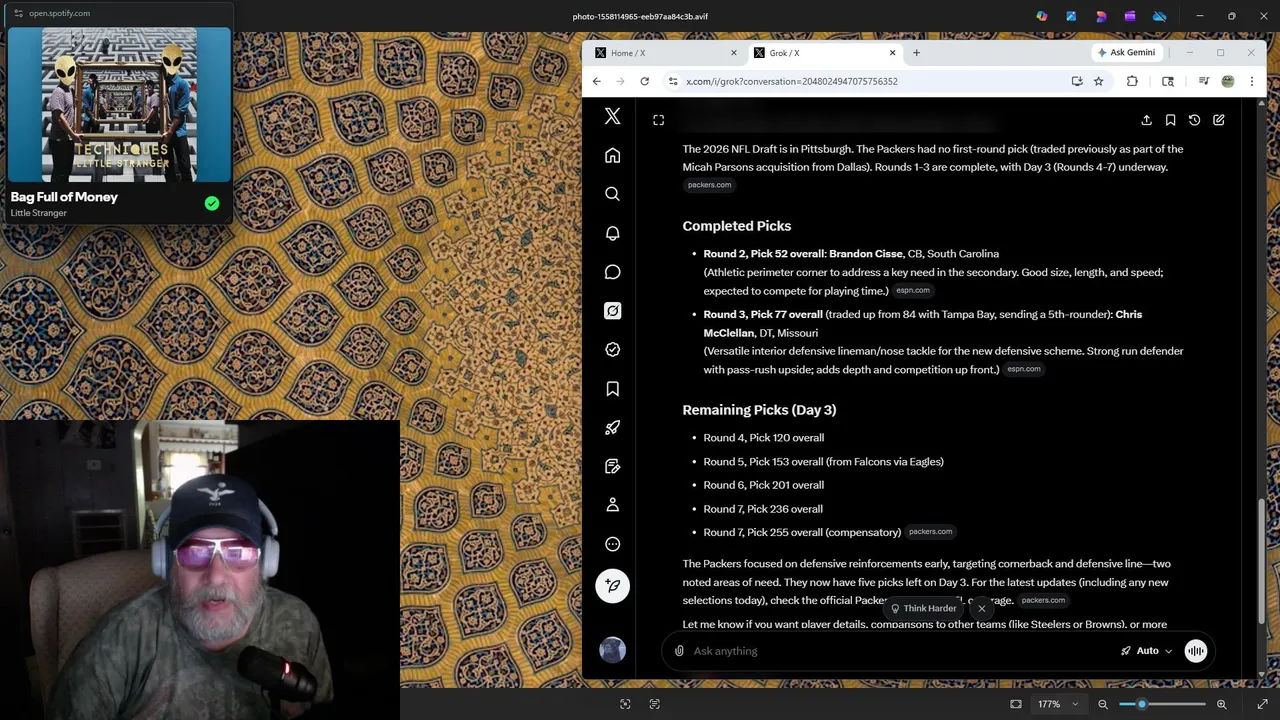
Task: Open Chrome profile avatar
Action: [x=1228, y=81]
